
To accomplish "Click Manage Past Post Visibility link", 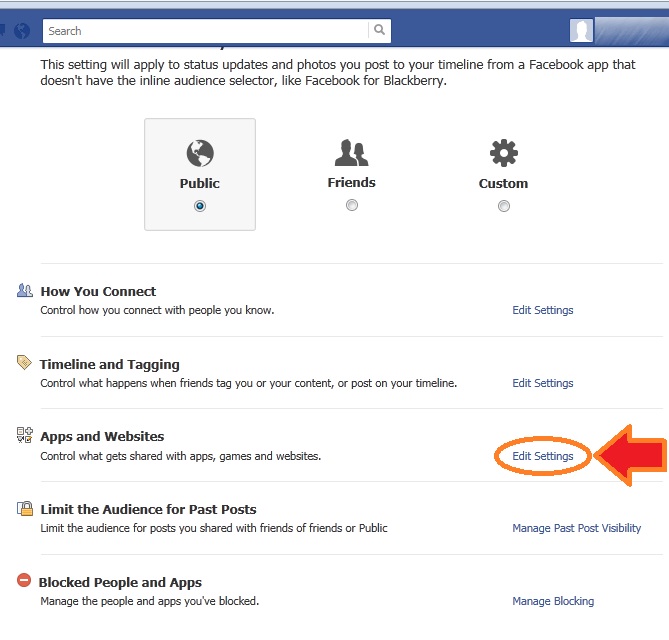I will pos(576,528).
